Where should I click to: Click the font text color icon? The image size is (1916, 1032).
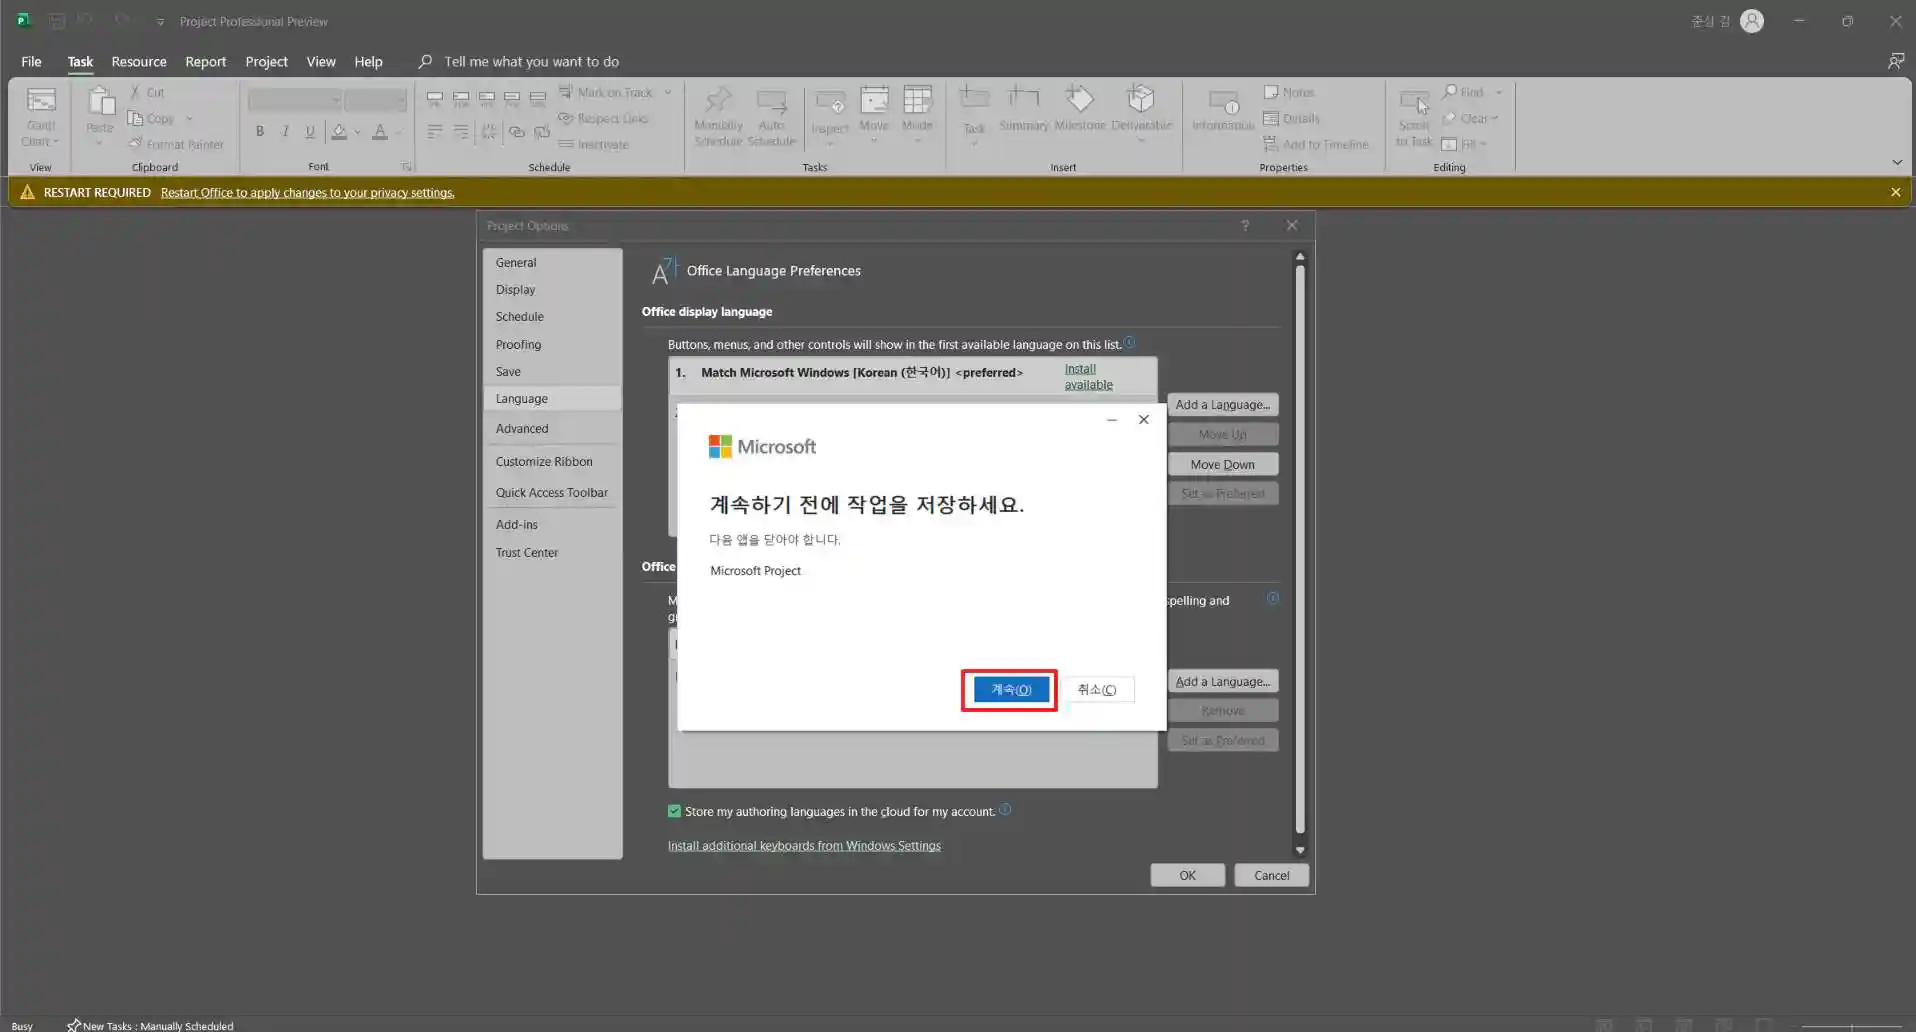tap(379, 131)
